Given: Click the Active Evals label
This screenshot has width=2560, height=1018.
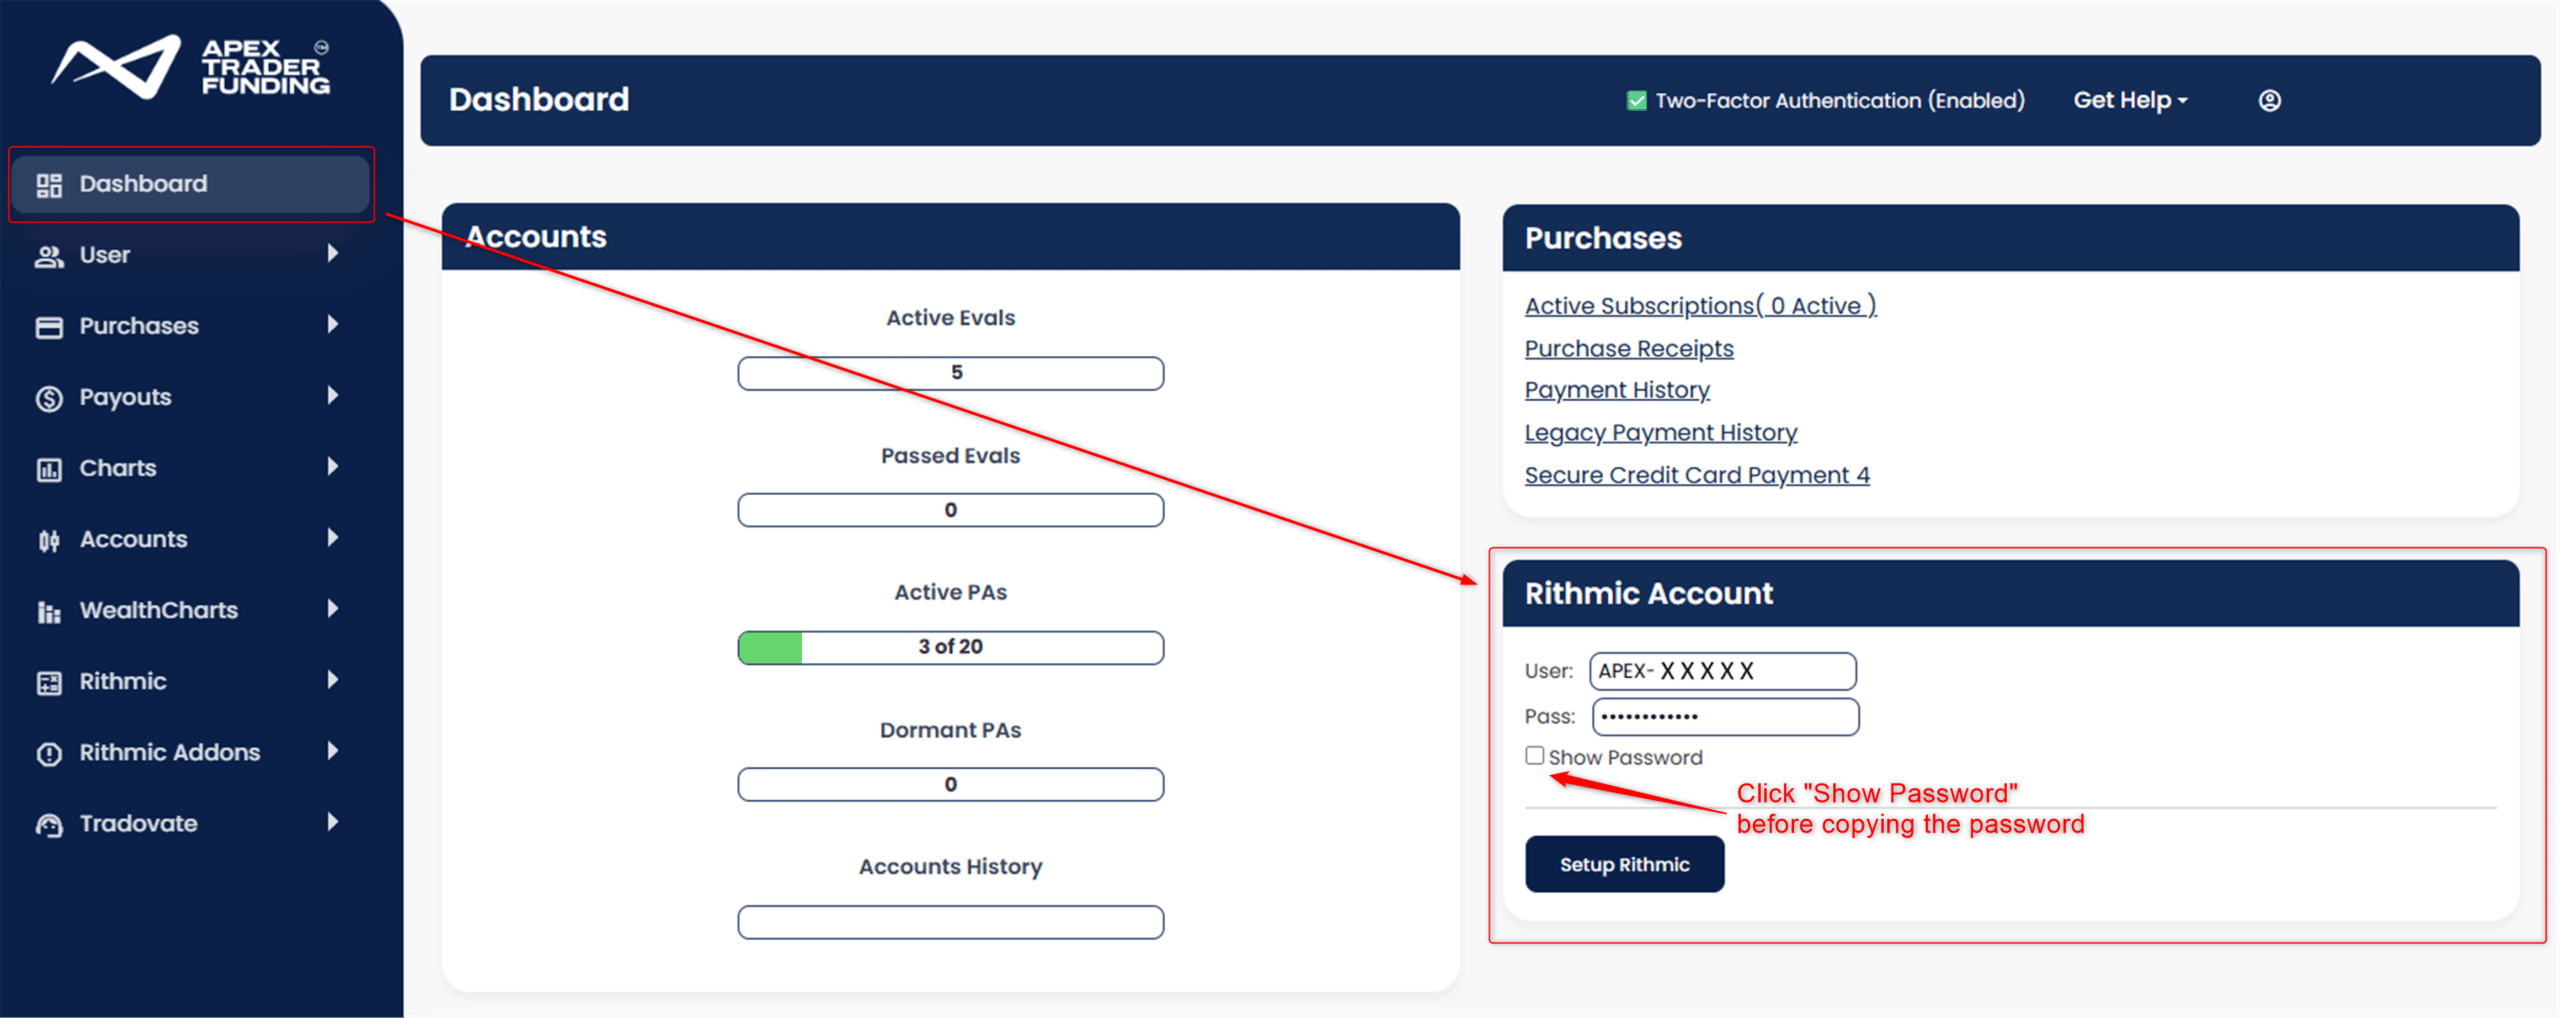Looking at the screenshot, I should click(950, 318).
